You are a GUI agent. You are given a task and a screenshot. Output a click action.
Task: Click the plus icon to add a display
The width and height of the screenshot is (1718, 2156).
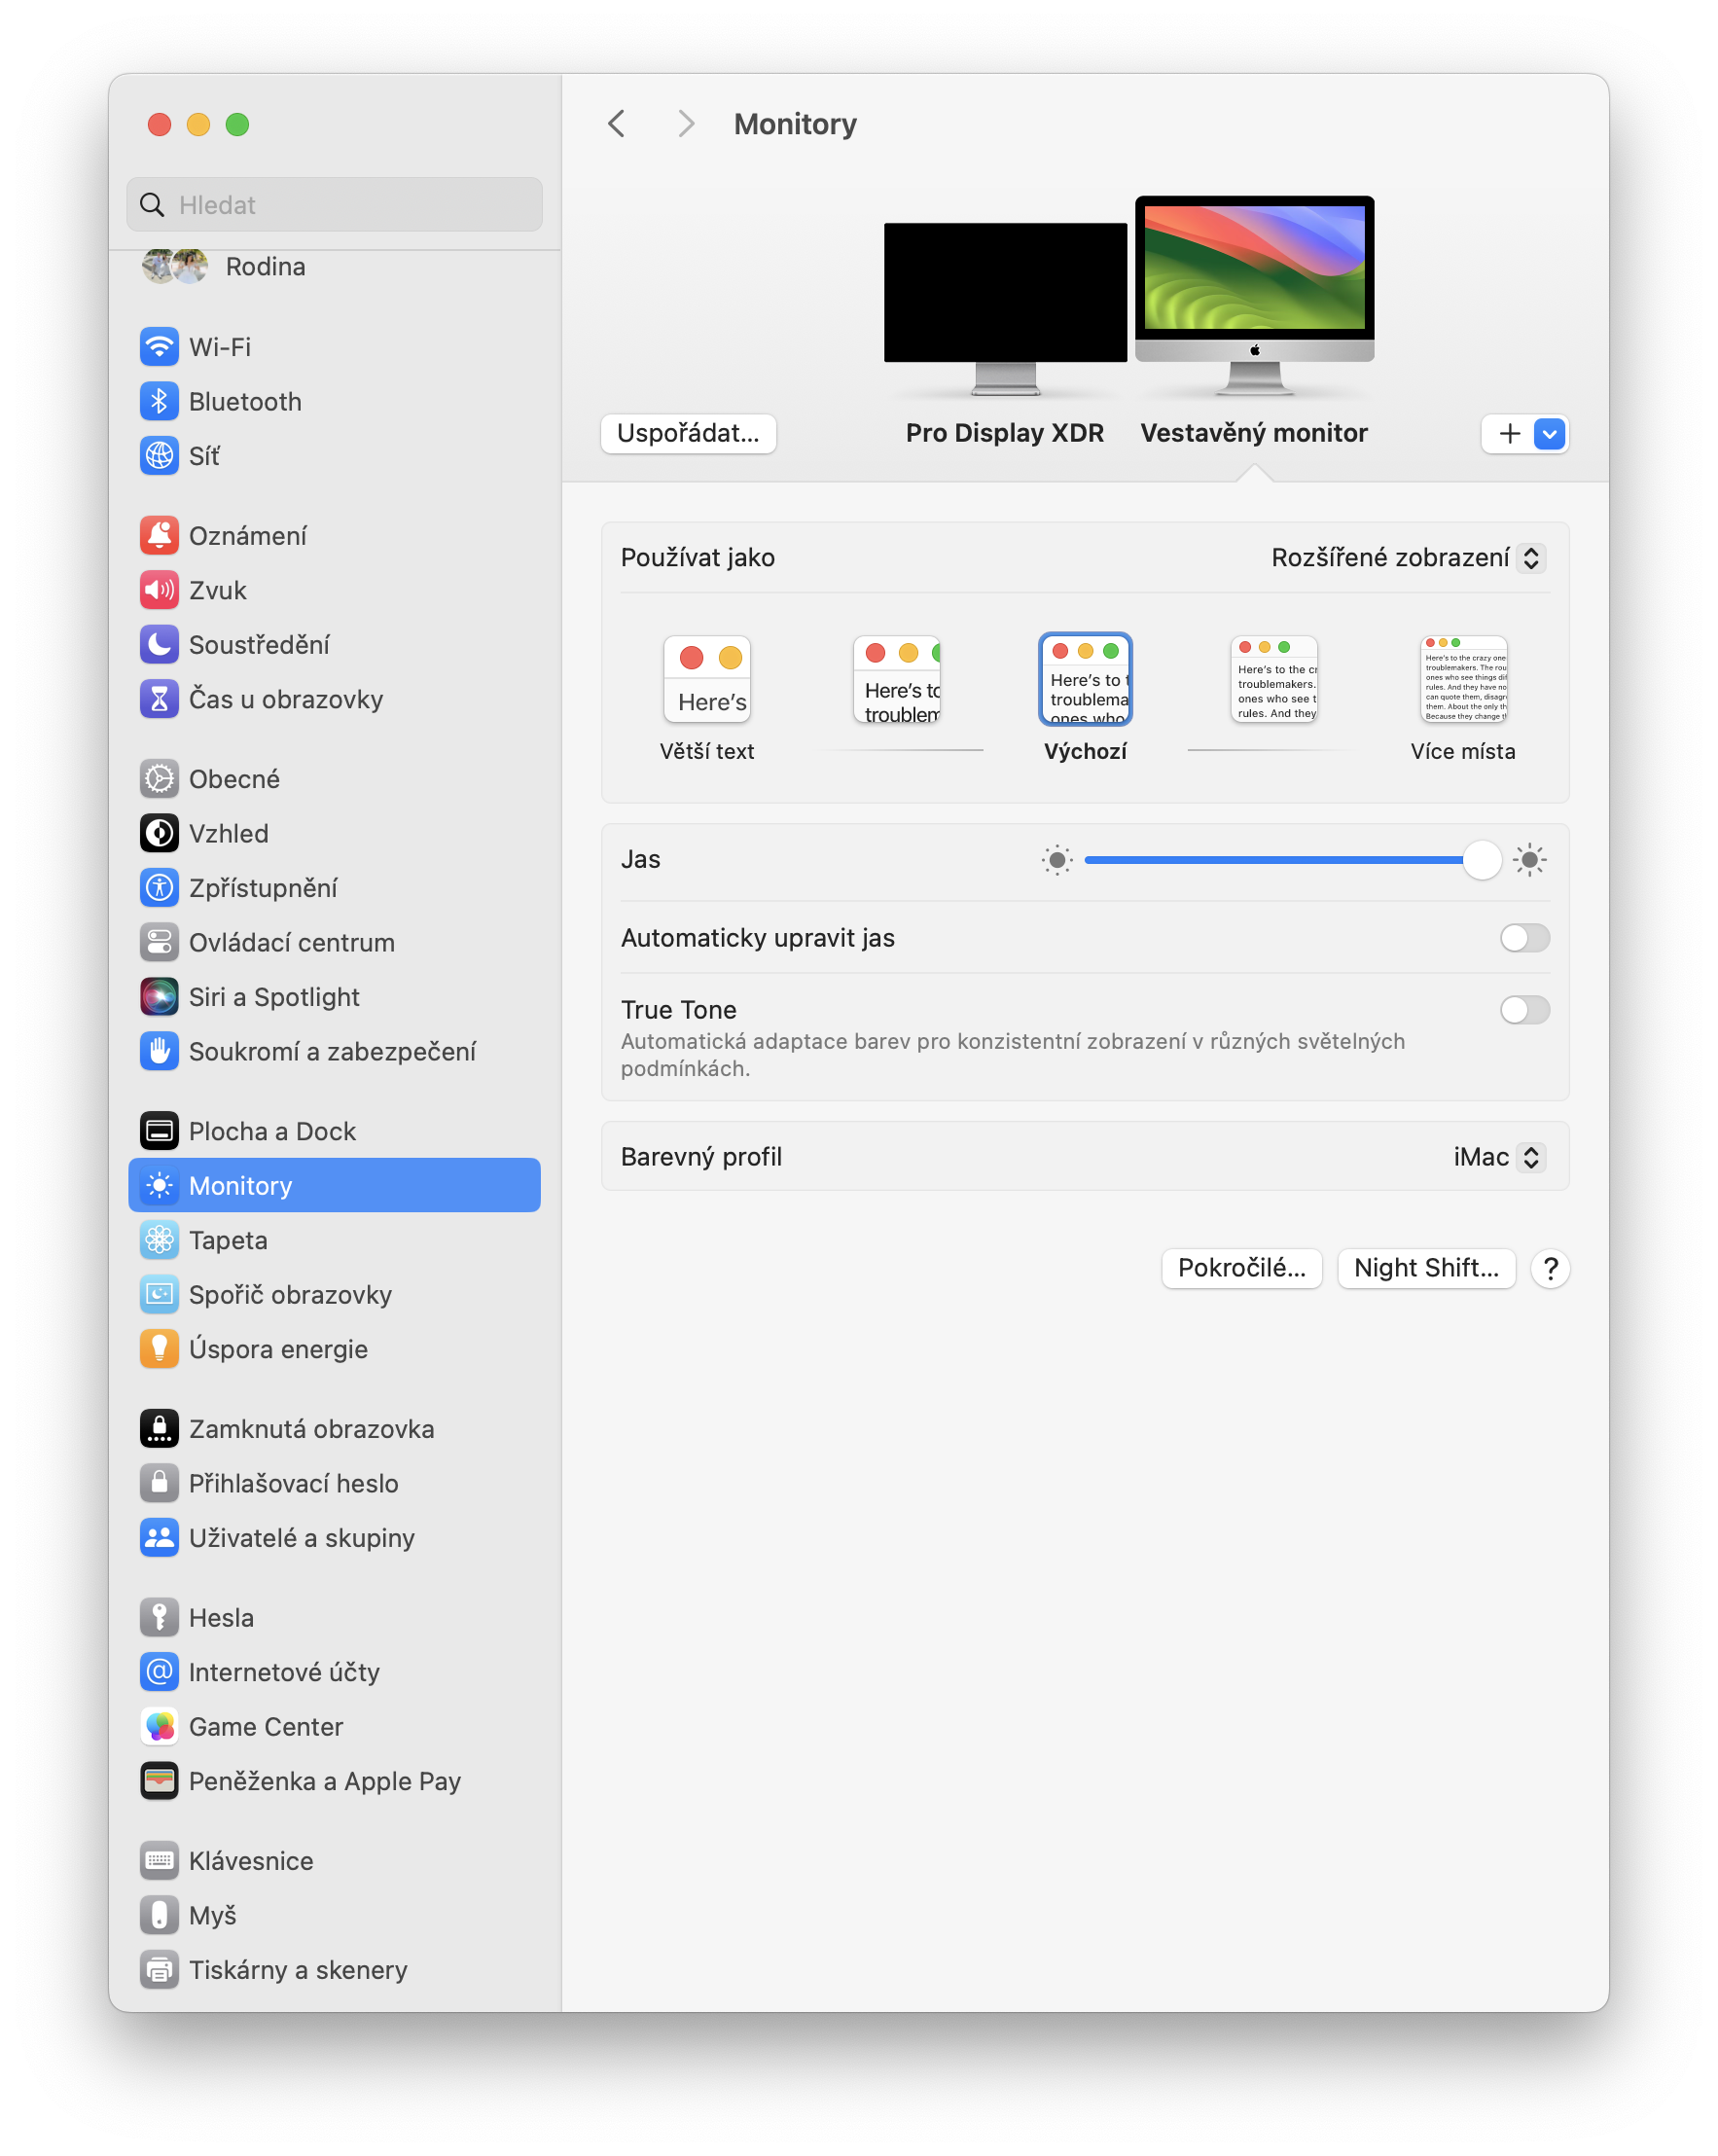point(1507,434)
